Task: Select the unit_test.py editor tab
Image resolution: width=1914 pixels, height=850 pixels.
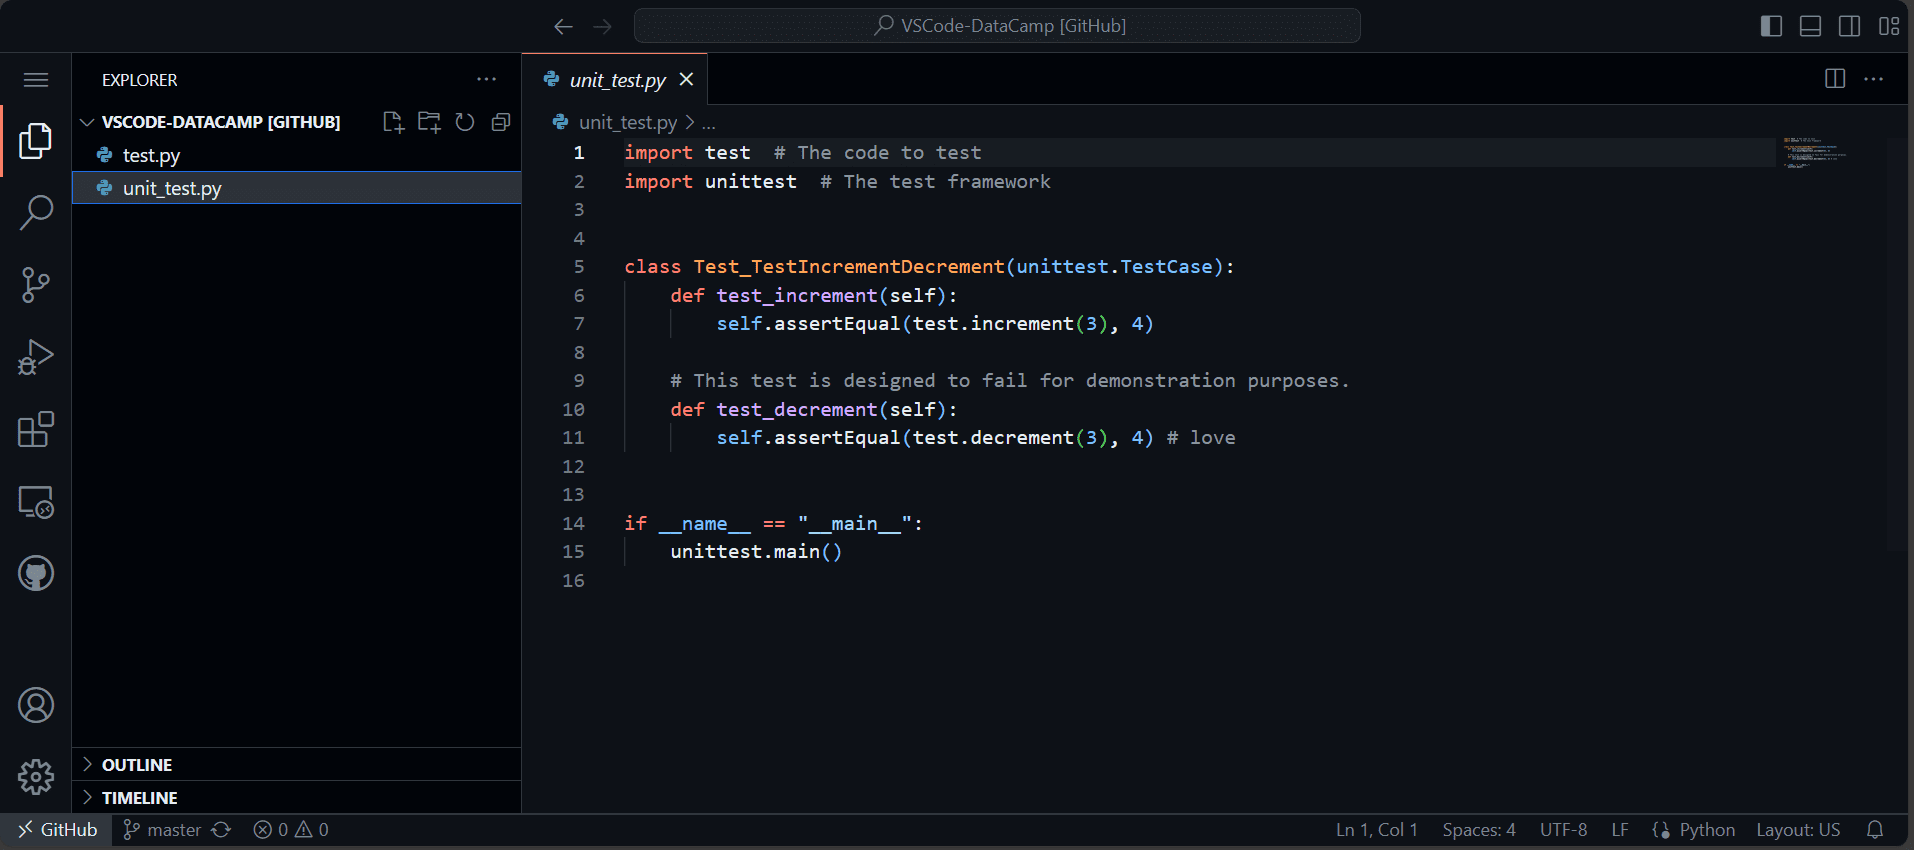Action: tap(615, 79)
